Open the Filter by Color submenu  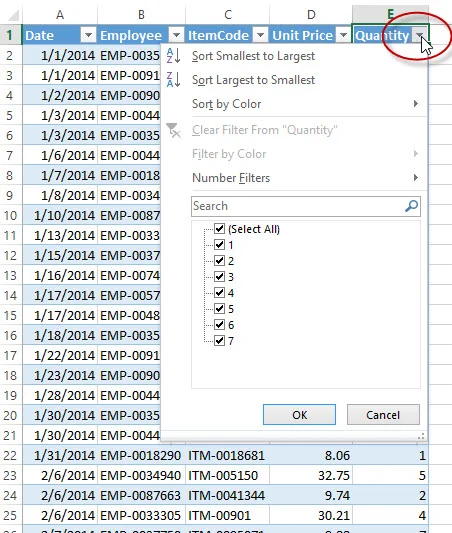(x=294, y=154)
